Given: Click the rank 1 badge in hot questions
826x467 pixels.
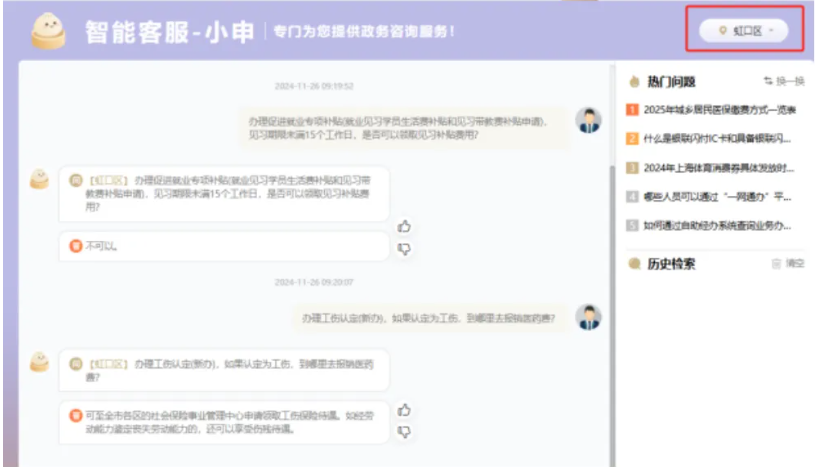Looking at the screenshot, I should 632,110.
